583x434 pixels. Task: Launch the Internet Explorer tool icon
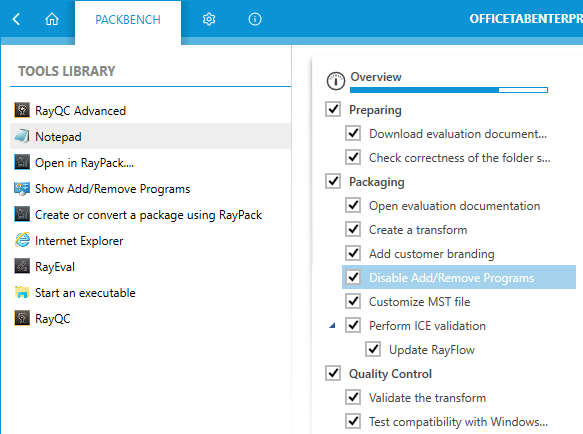coord(22,241)
